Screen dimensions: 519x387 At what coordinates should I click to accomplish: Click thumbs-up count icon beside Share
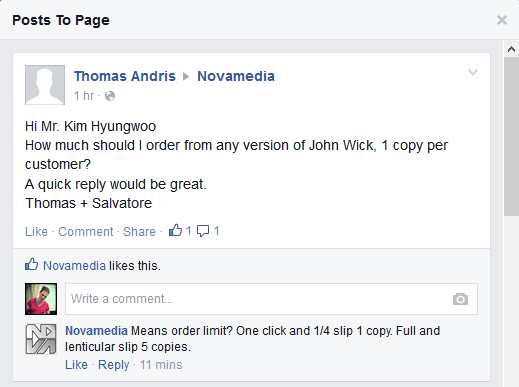point(176,230)
